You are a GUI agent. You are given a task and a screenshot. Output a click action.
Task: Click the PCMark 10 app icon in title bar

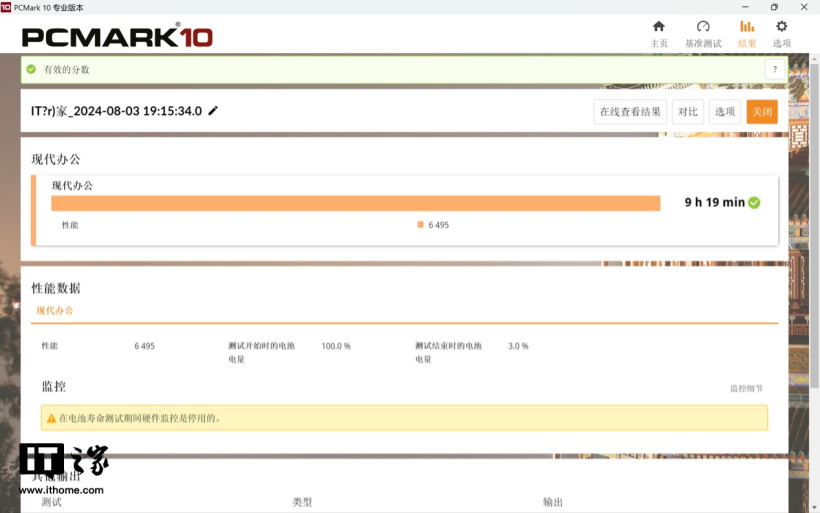point(6,7)
